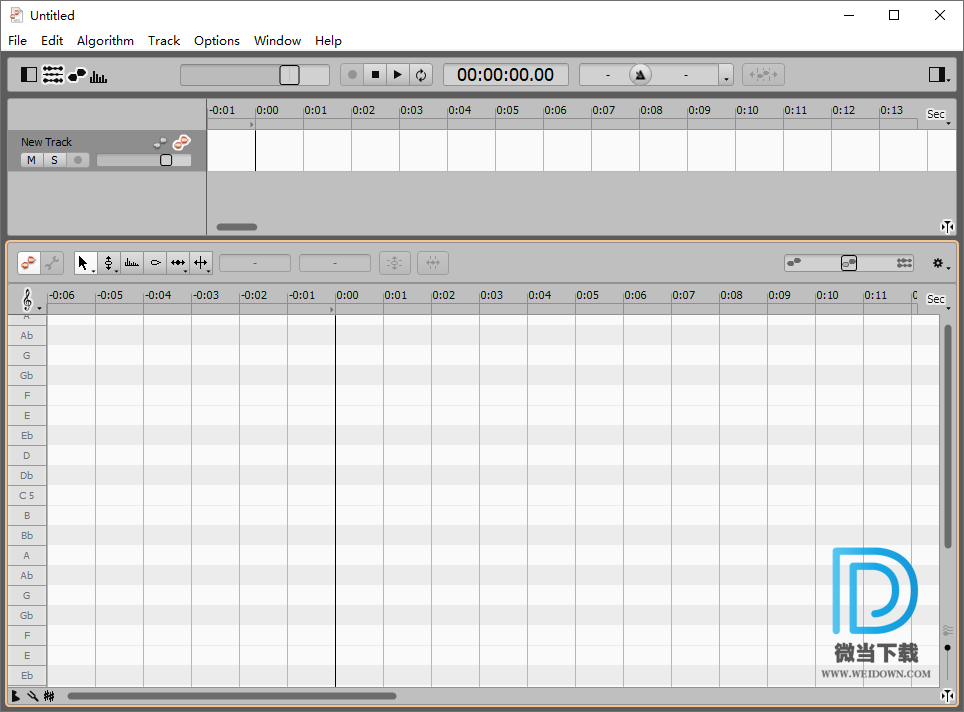Screen dimensions: 964x712
Task: Select the Timing tool
Action: (178, 263)
